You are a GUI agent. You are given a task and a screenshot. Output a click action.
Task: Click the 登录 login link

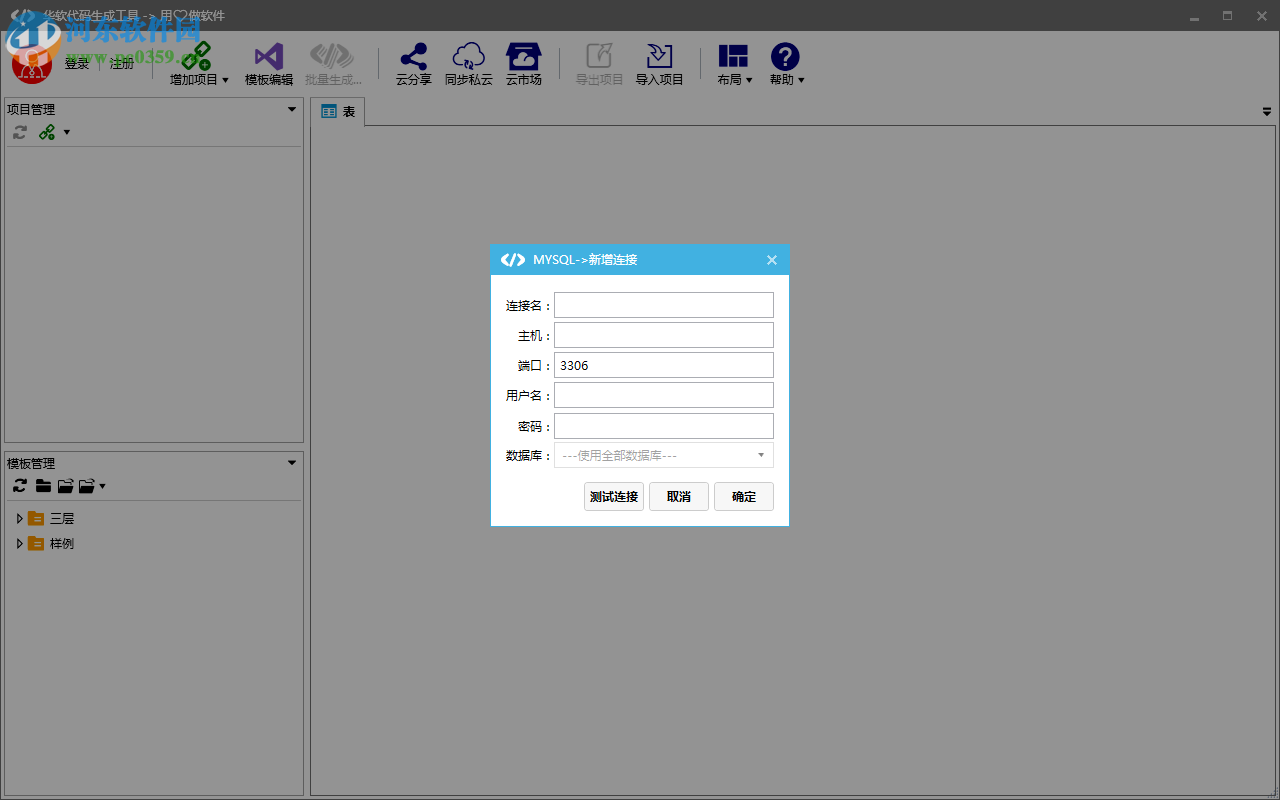pyautogui.click(x=77, y=64)
